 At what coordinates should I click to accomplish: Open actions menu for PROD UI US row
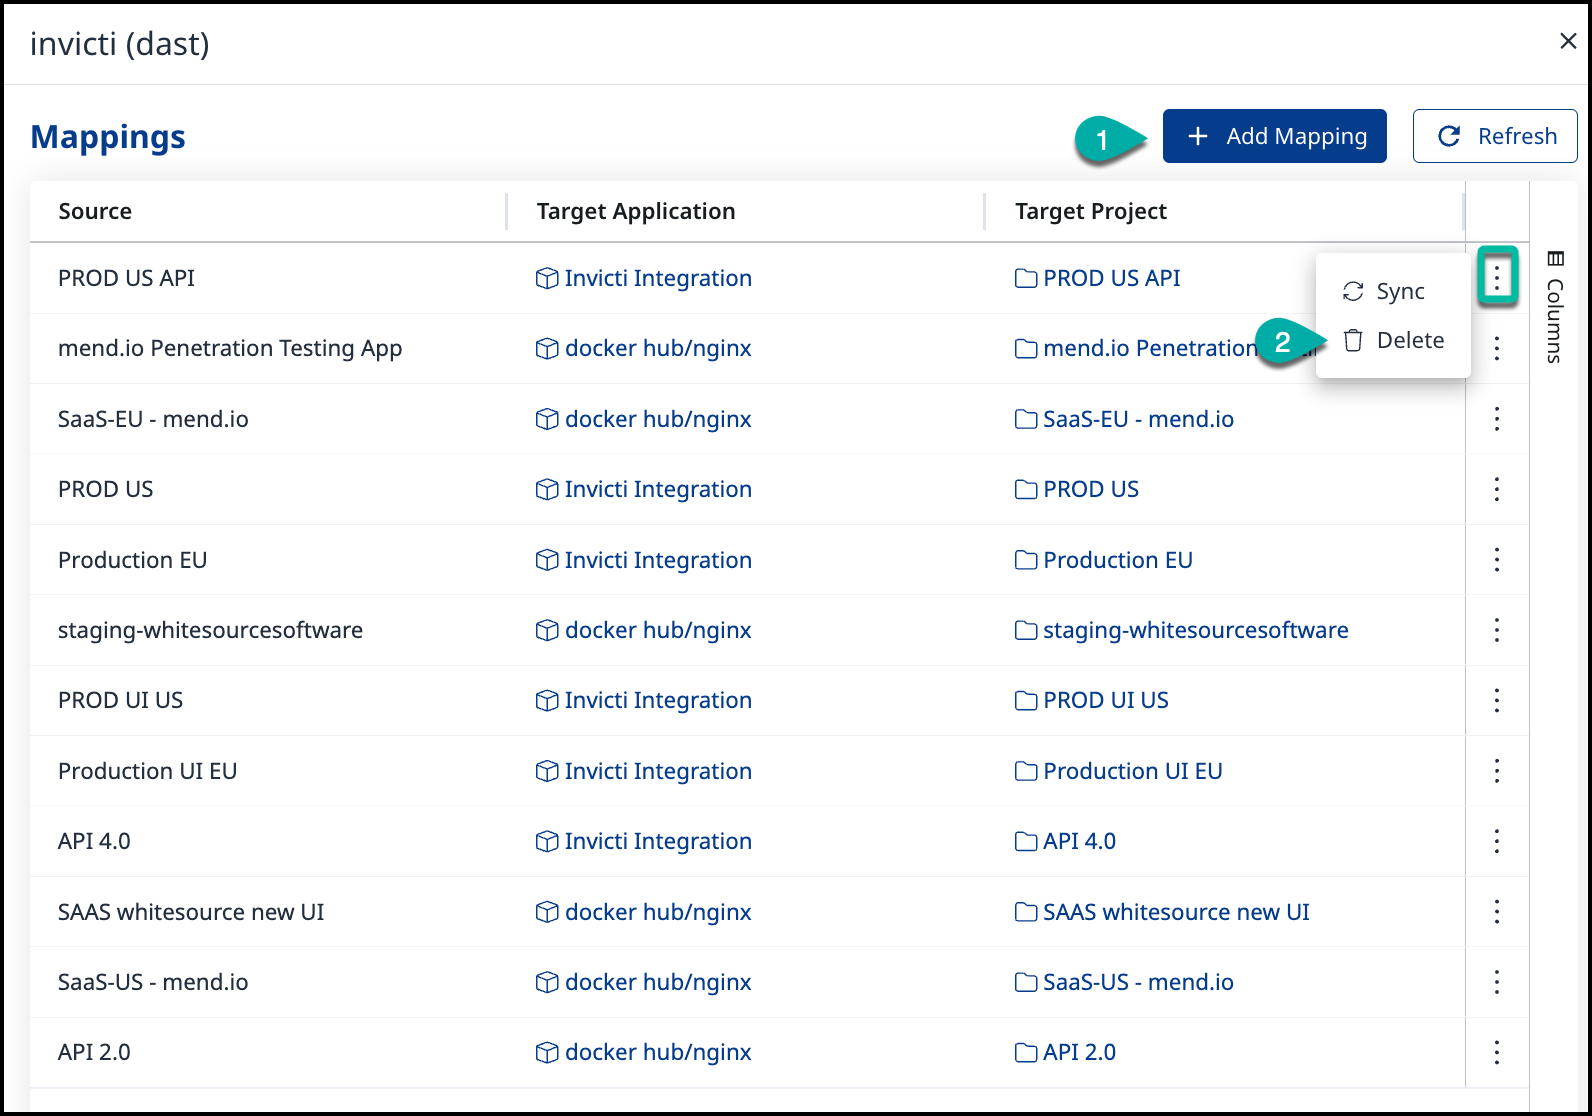1496,700
